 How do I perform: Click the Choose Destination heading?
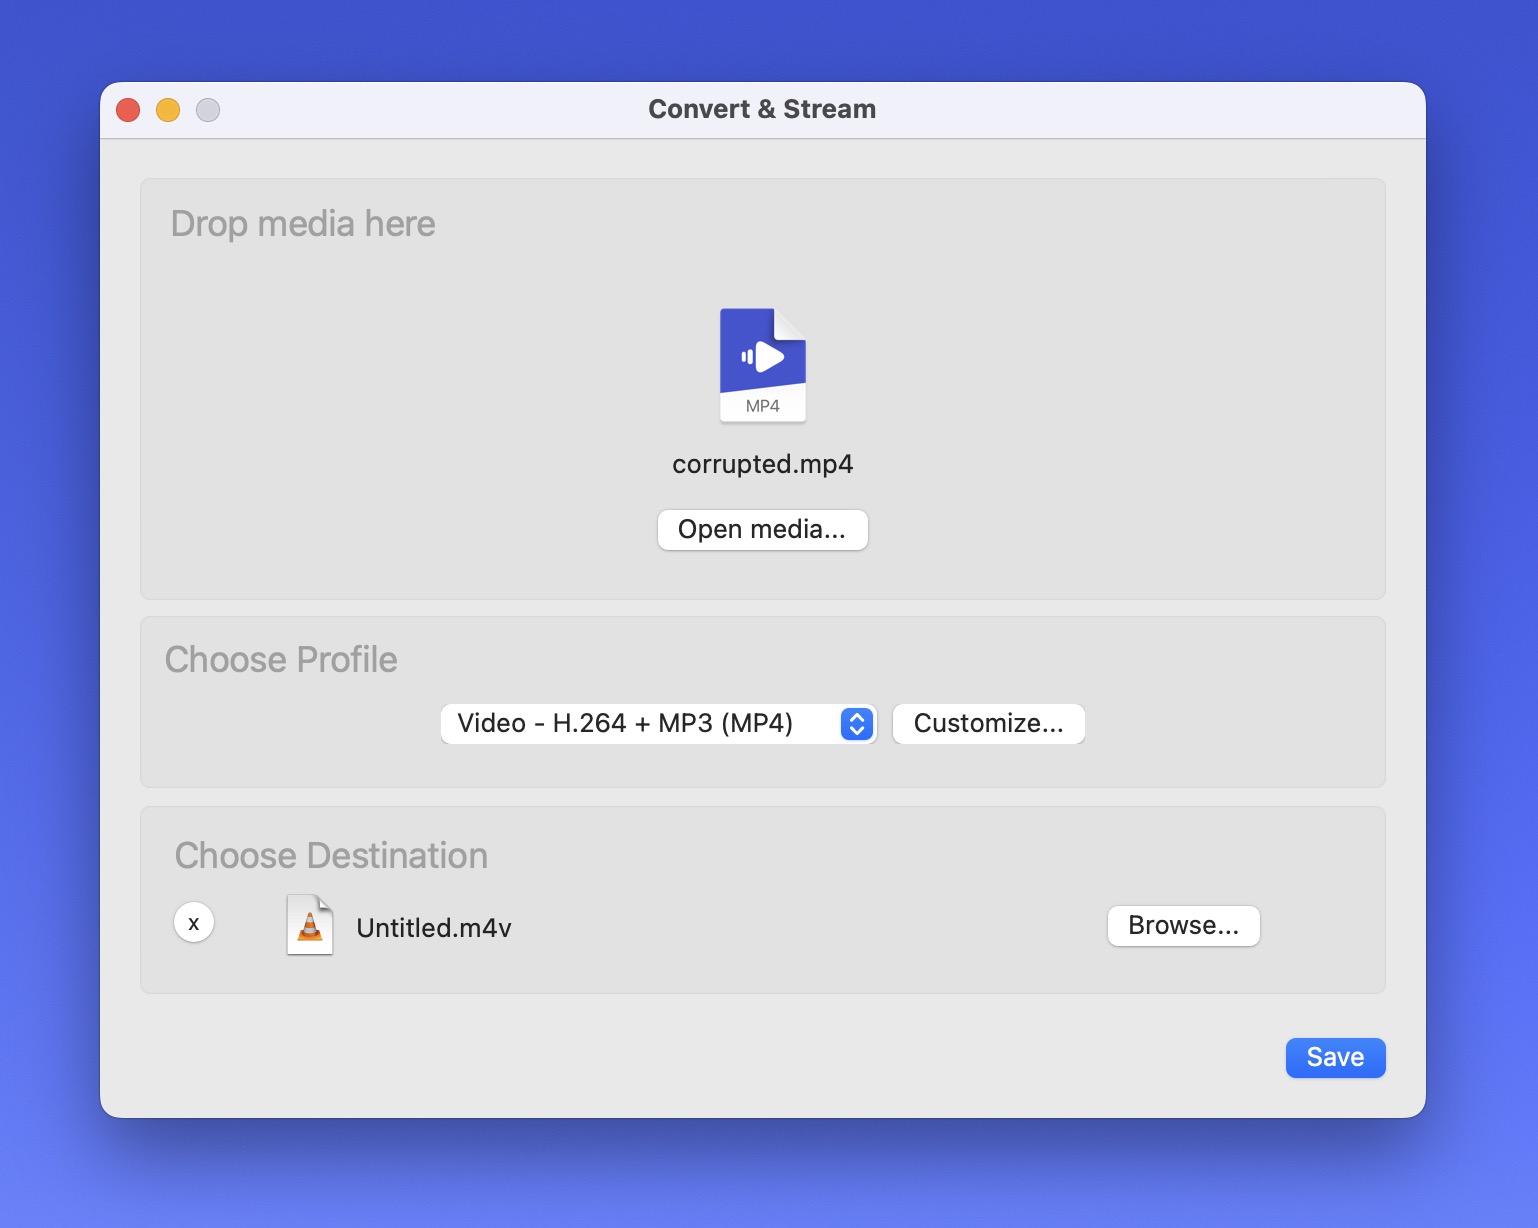(331, 856)
